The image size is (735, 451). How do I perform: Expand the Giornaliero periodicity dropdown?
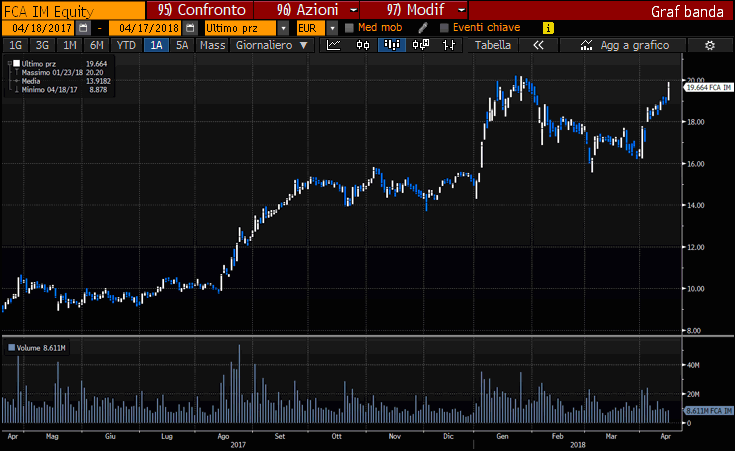[x=304, y=45]
